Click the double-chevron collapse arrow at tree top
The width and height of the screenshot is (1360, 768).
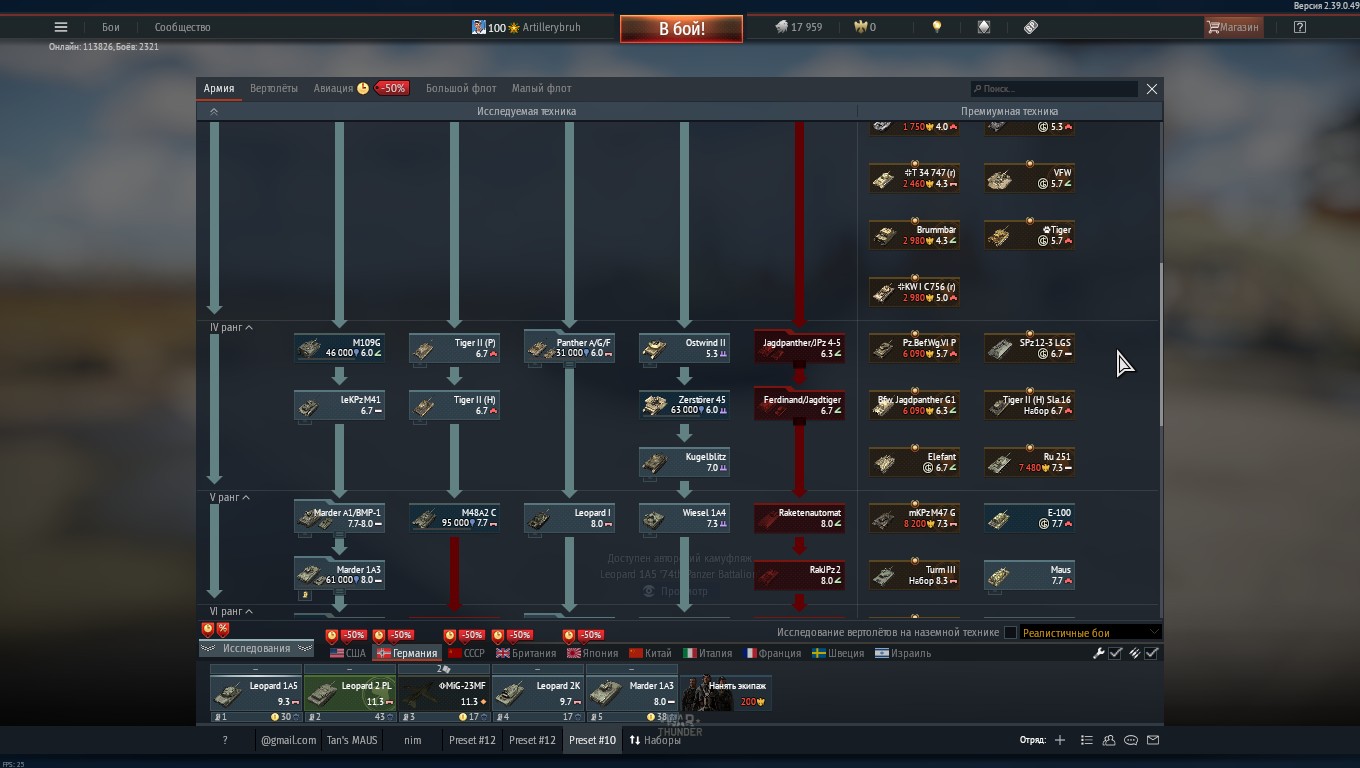[x=213, y=111]
